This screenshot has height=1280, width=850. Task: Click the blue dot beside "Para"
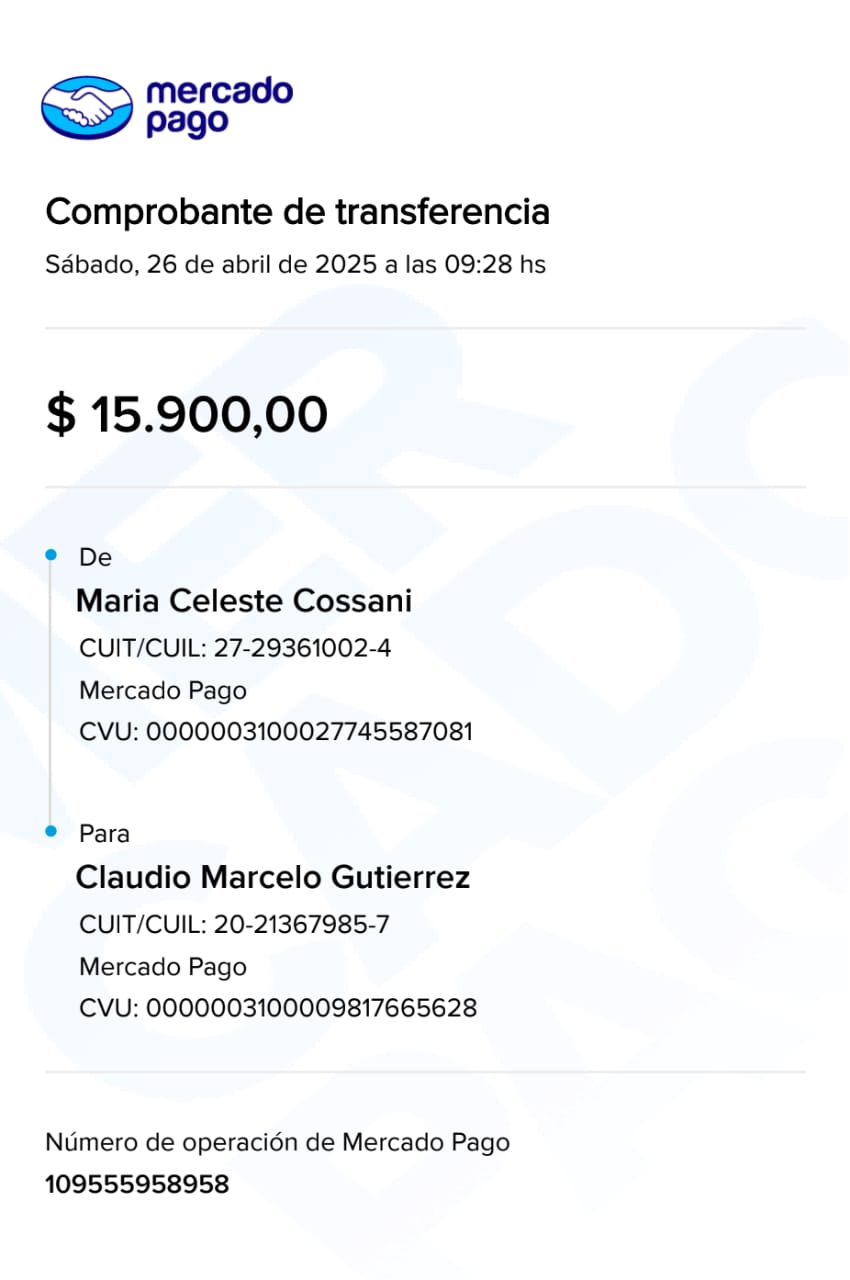click(51, 830)
